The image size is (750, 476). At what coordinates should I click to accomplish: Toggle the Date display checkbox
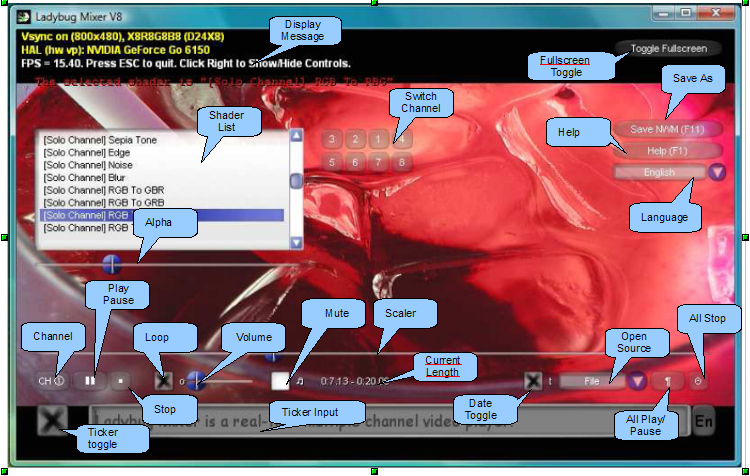(x=532, y=381)
